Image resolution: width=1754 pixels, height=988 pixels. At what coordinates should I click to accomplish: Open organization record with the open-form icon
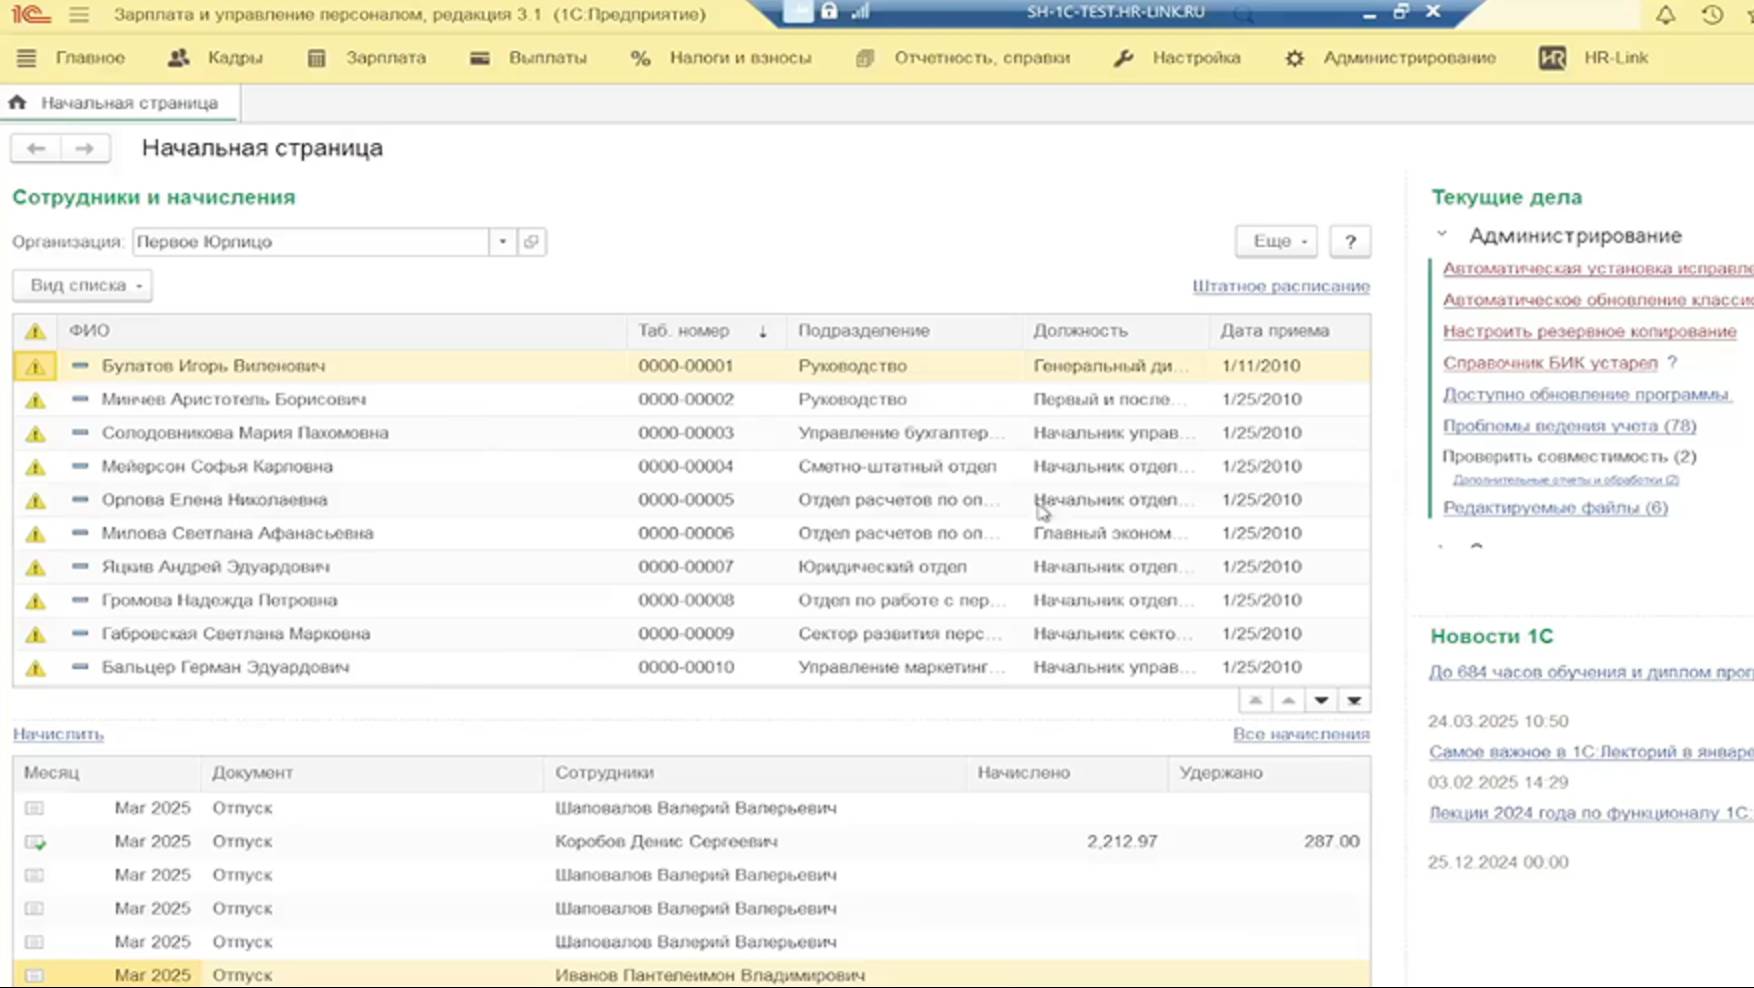click(x=531, y=242)
